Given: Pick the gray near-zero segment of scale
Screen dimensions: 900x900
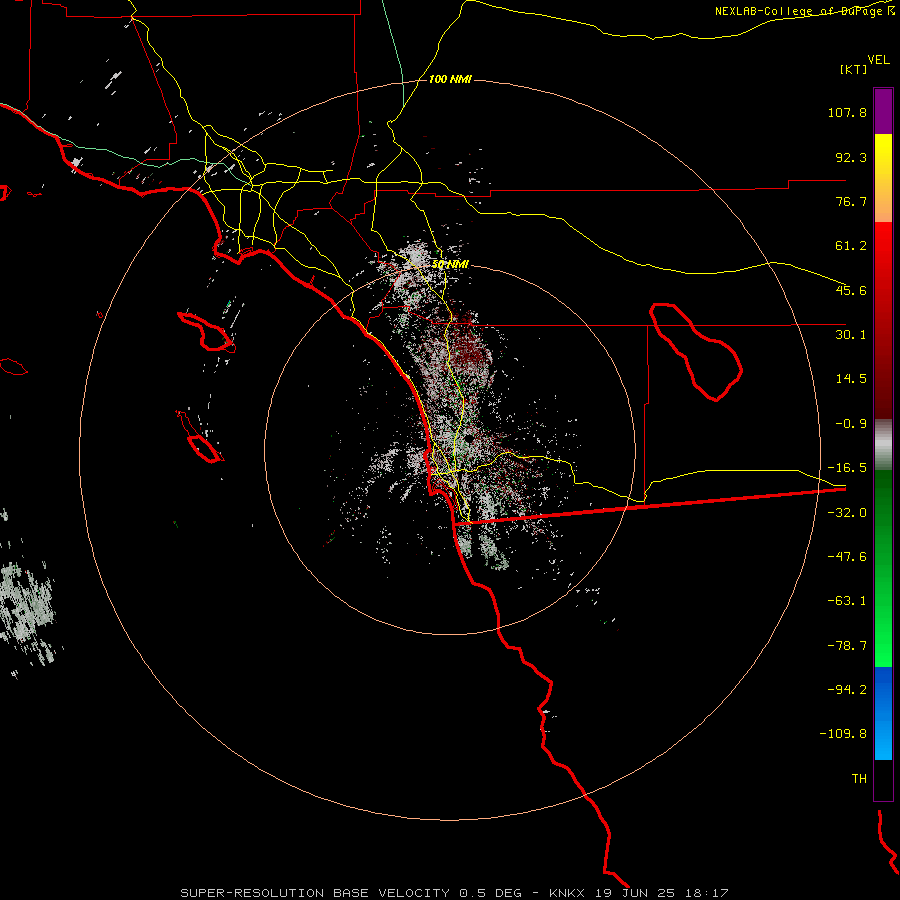Looking at the screenshot, I should coord(883,445).
